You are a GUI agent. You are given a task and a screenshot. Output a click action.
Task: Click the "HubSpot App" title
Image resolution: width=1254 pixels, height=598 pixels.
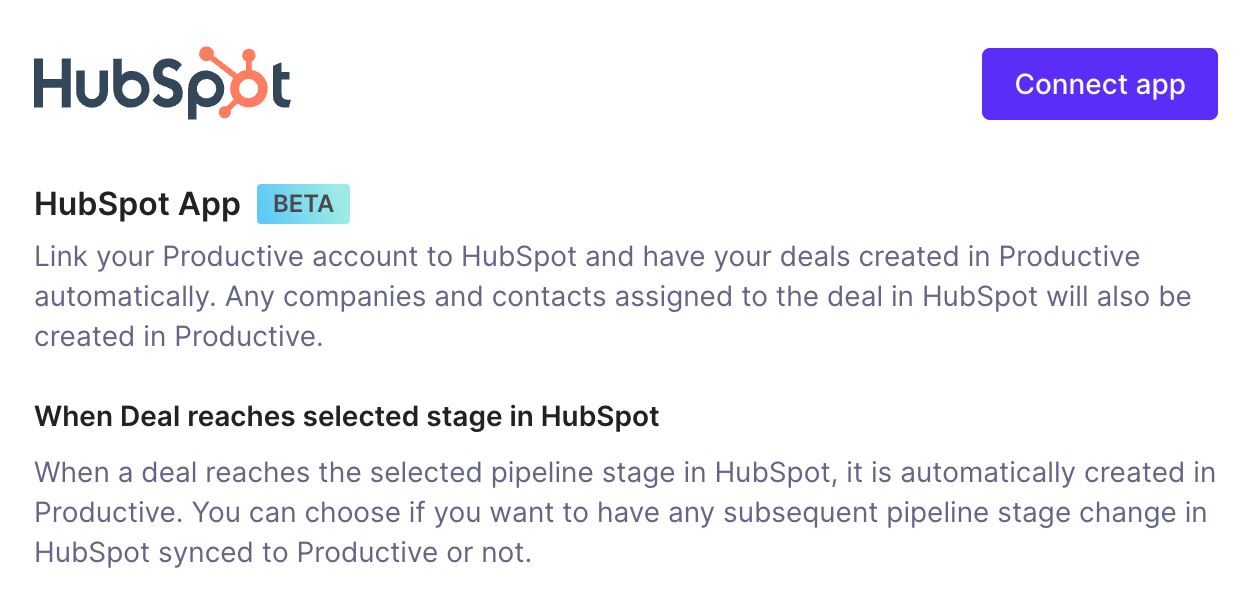tap(137, 204)
